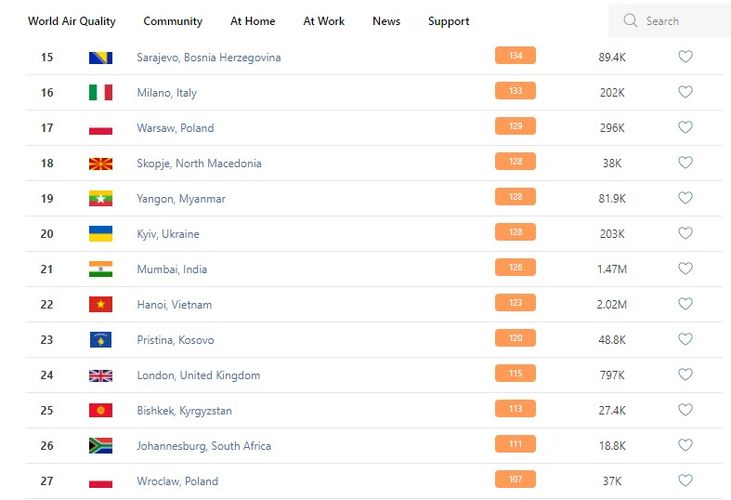This screenshot has width=731, height=500.
Task: Open the World Air Quality menu
Action: (72, 21)
